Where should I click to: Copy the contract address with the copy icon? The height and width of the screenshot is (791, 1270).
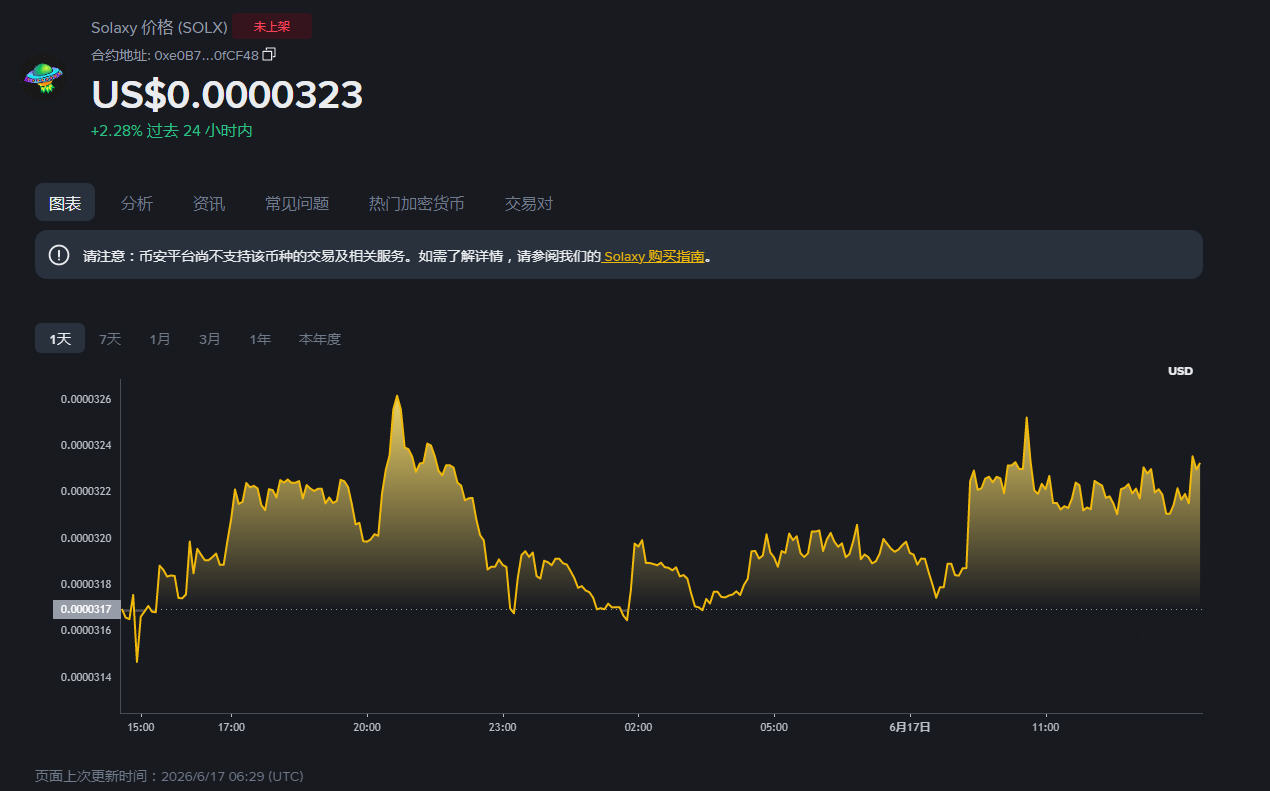pyautogui.click(x=269, y=54)
